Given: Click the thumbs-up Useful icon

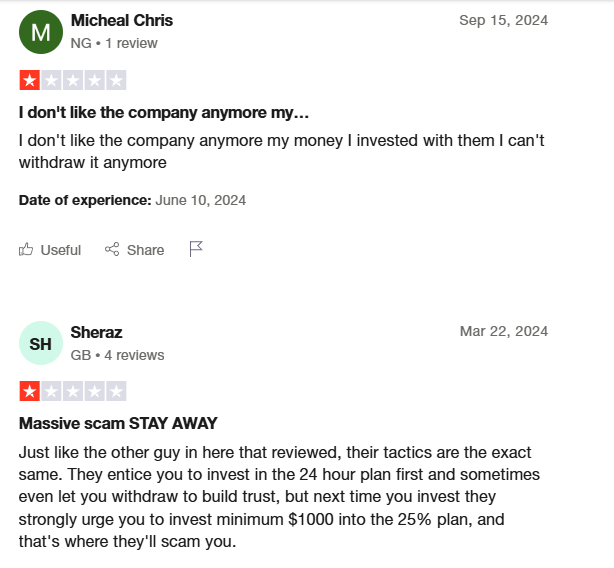Looking at the screenshot, I should pos(26,249).
